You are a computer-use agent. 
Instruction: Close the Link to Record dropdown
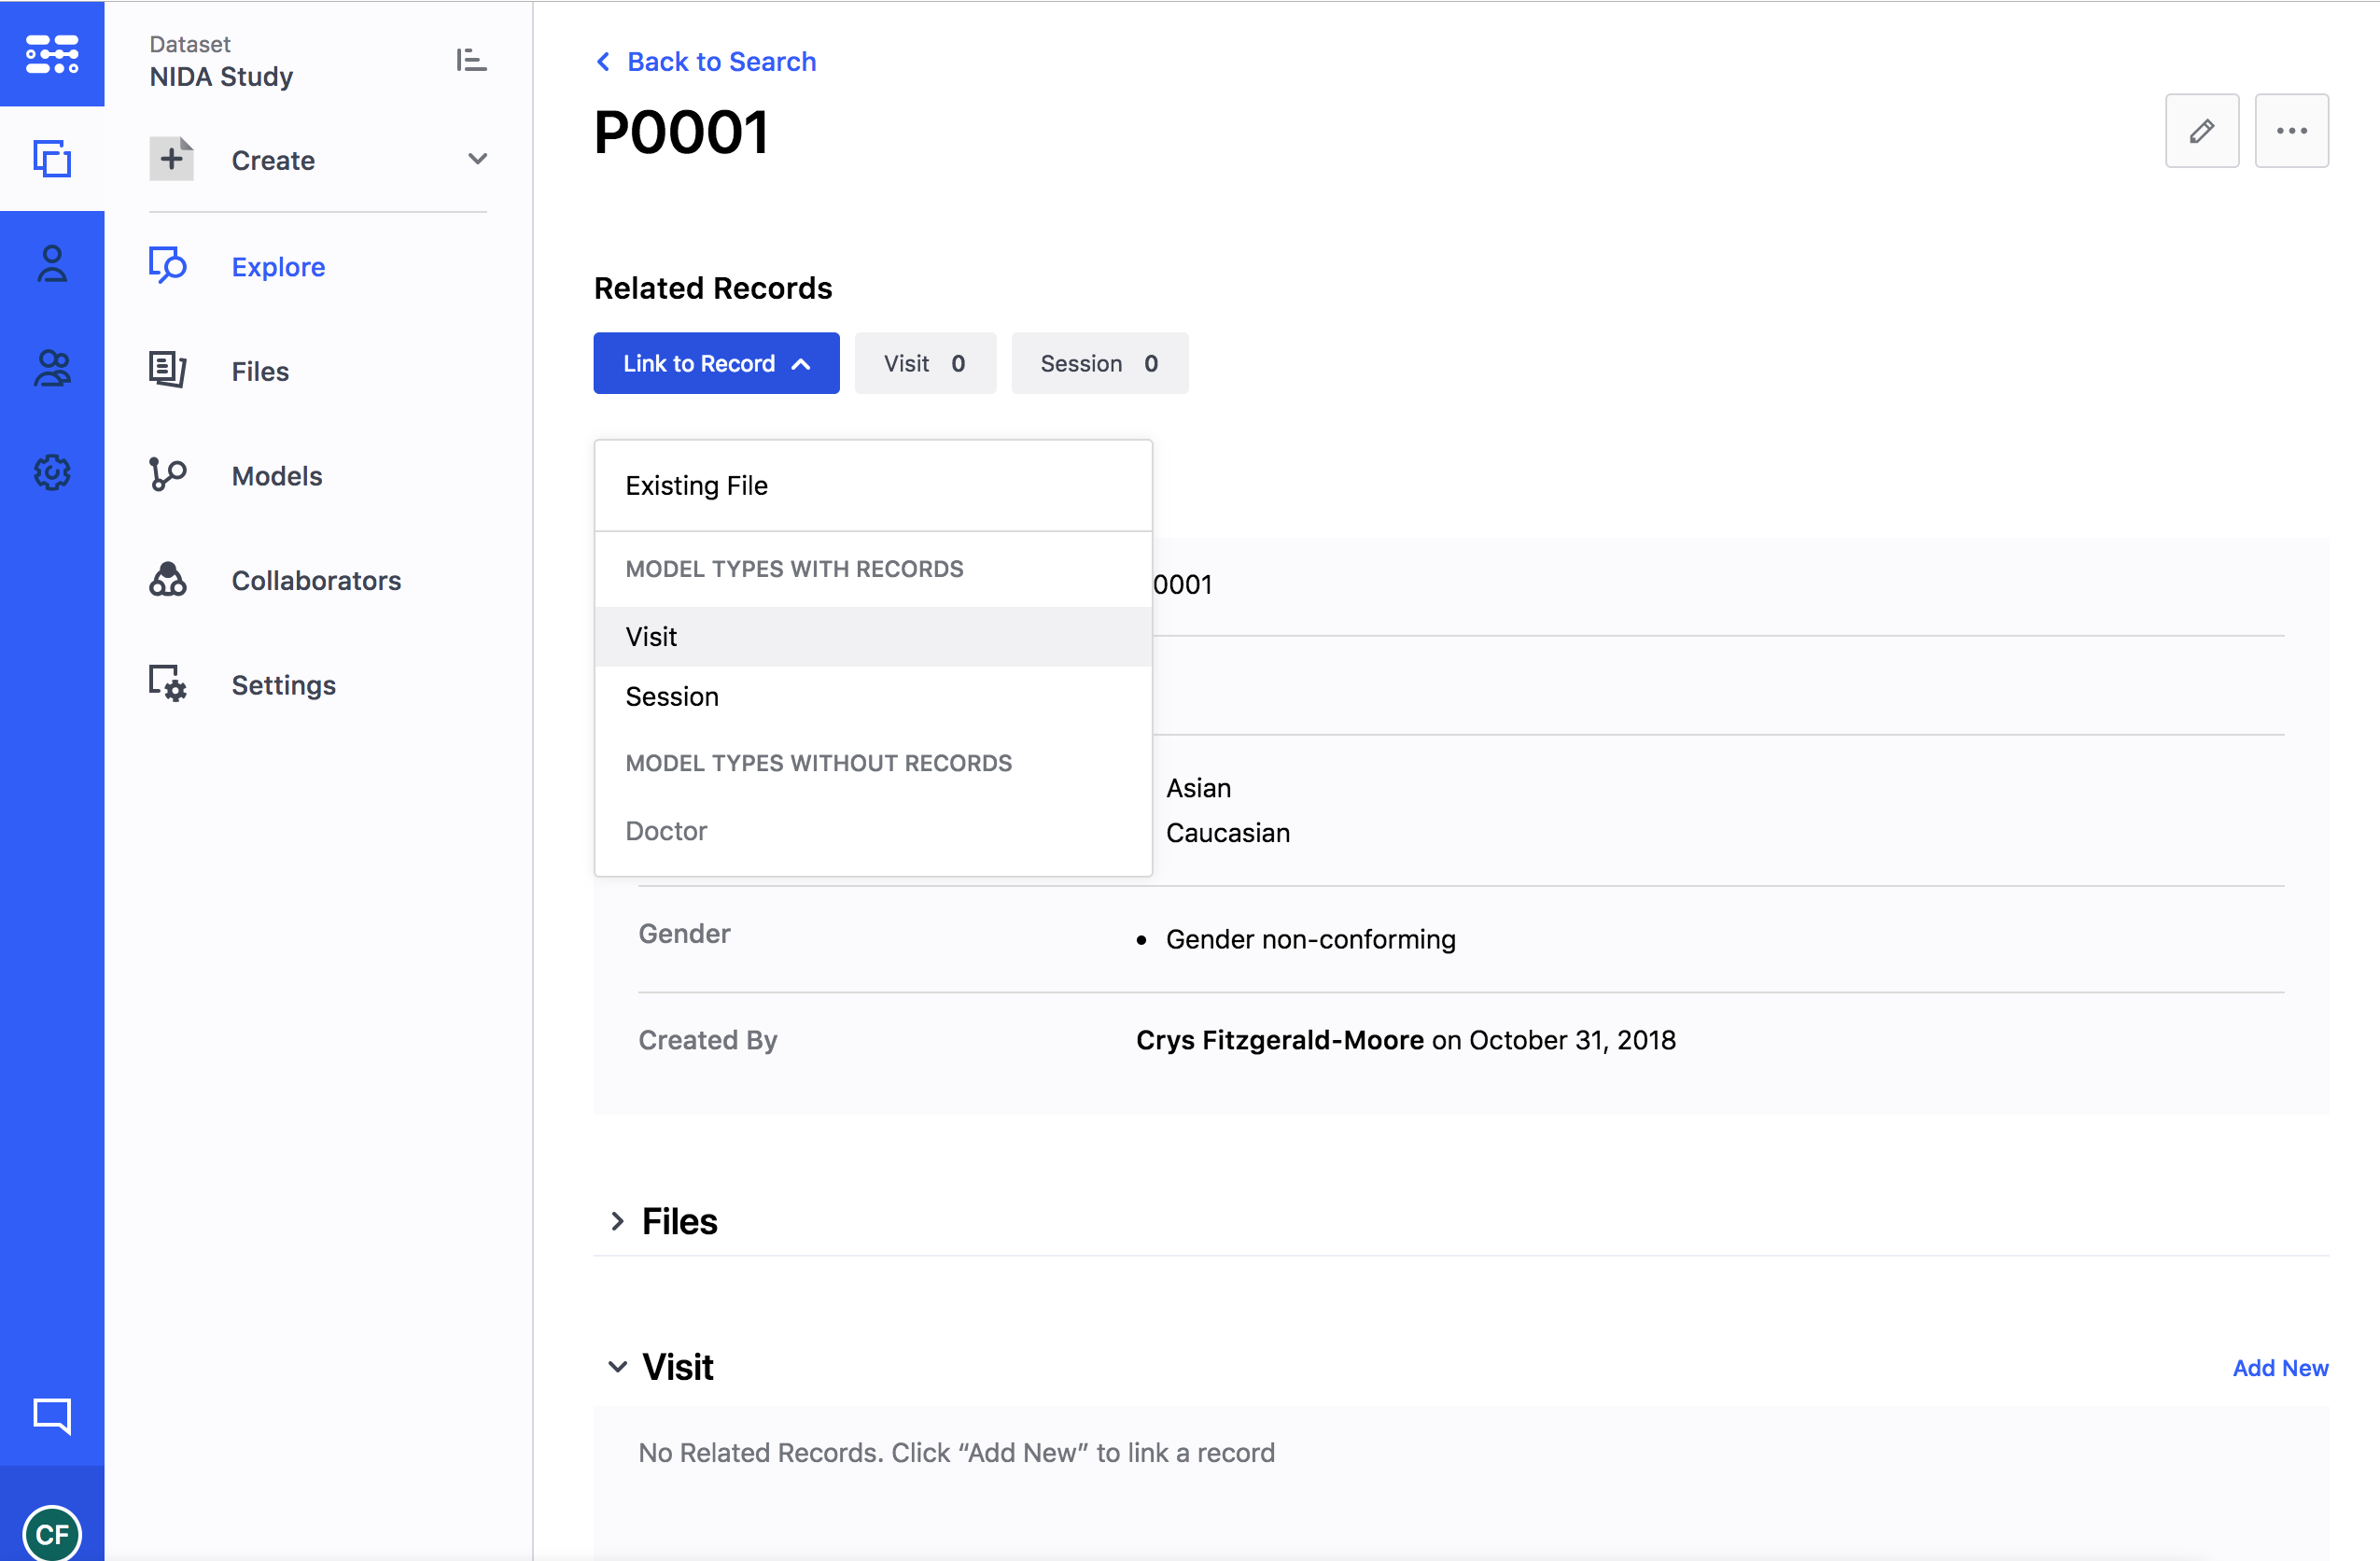[716, 363]
